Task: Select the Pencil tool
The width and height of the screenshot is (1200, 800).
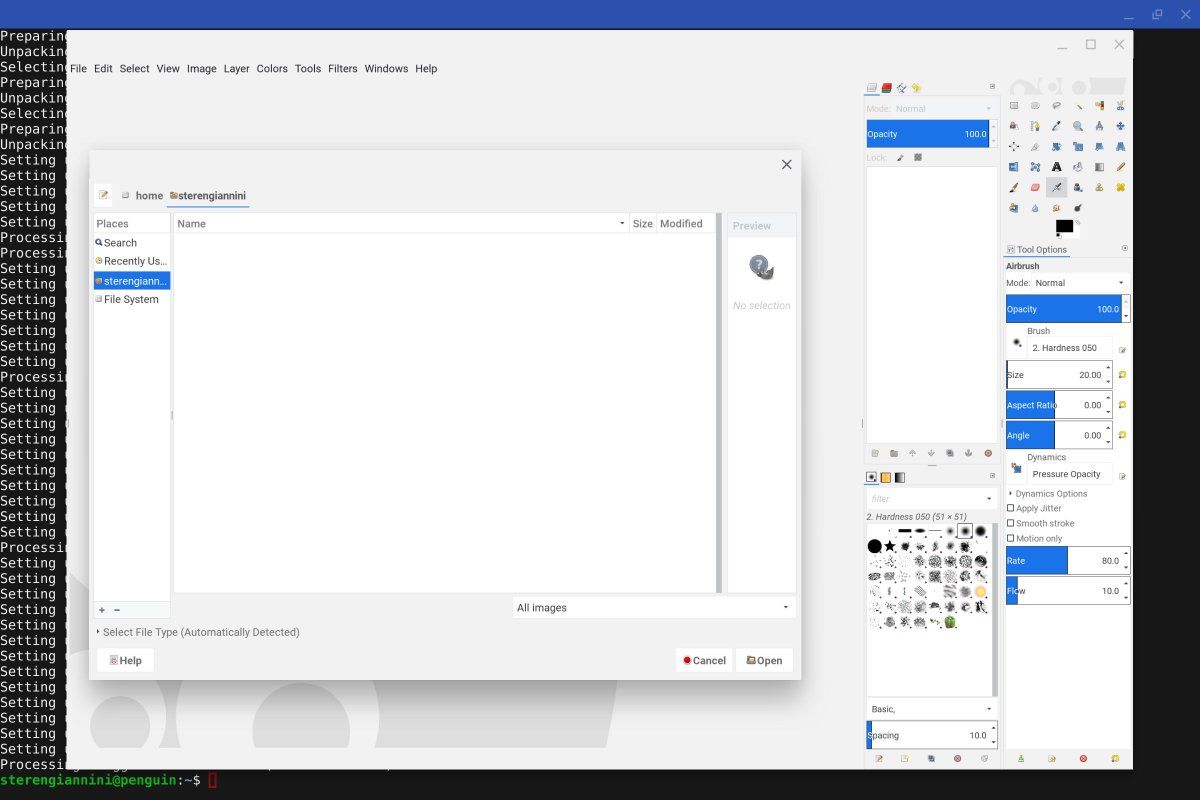Action: point(1120,167)
